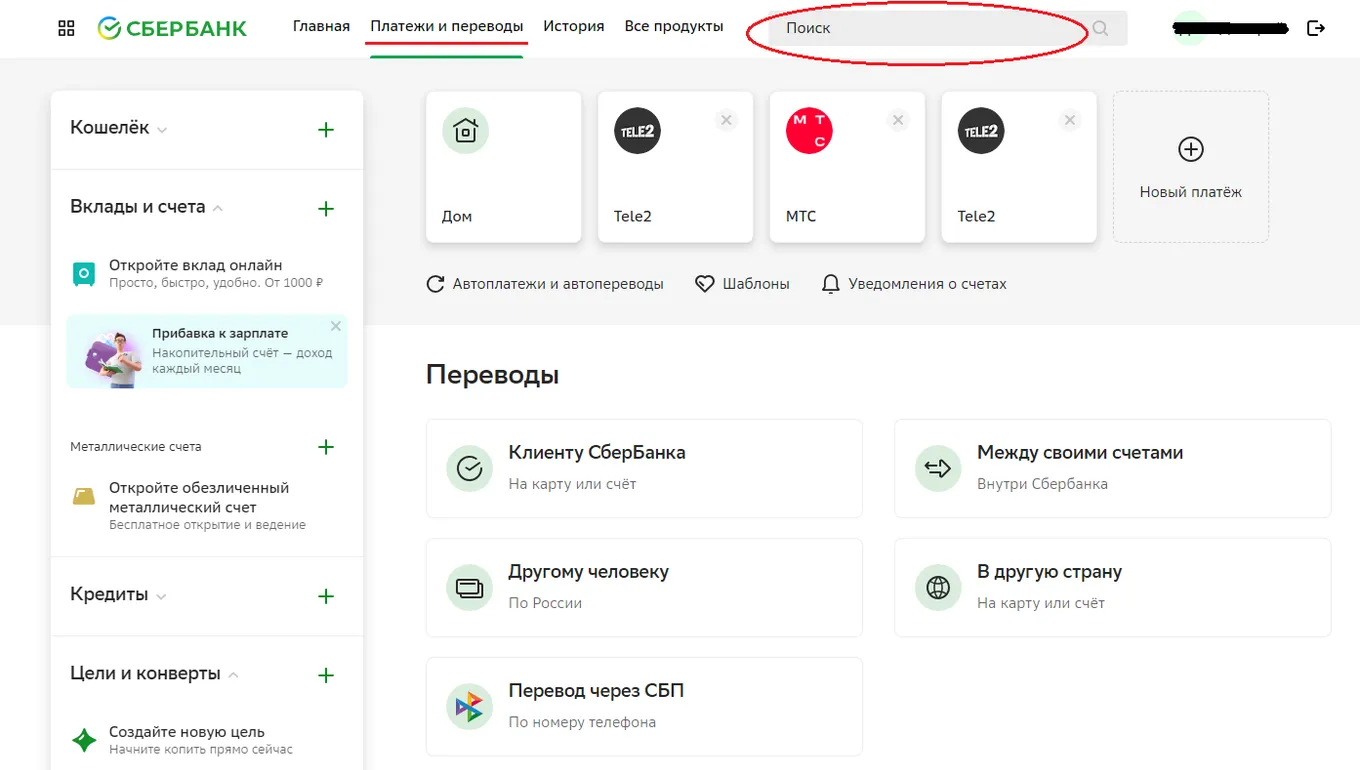Screen dimensions: 1360x770
Task: Collapse the Цели и конверты section
Action: [155, 674]
